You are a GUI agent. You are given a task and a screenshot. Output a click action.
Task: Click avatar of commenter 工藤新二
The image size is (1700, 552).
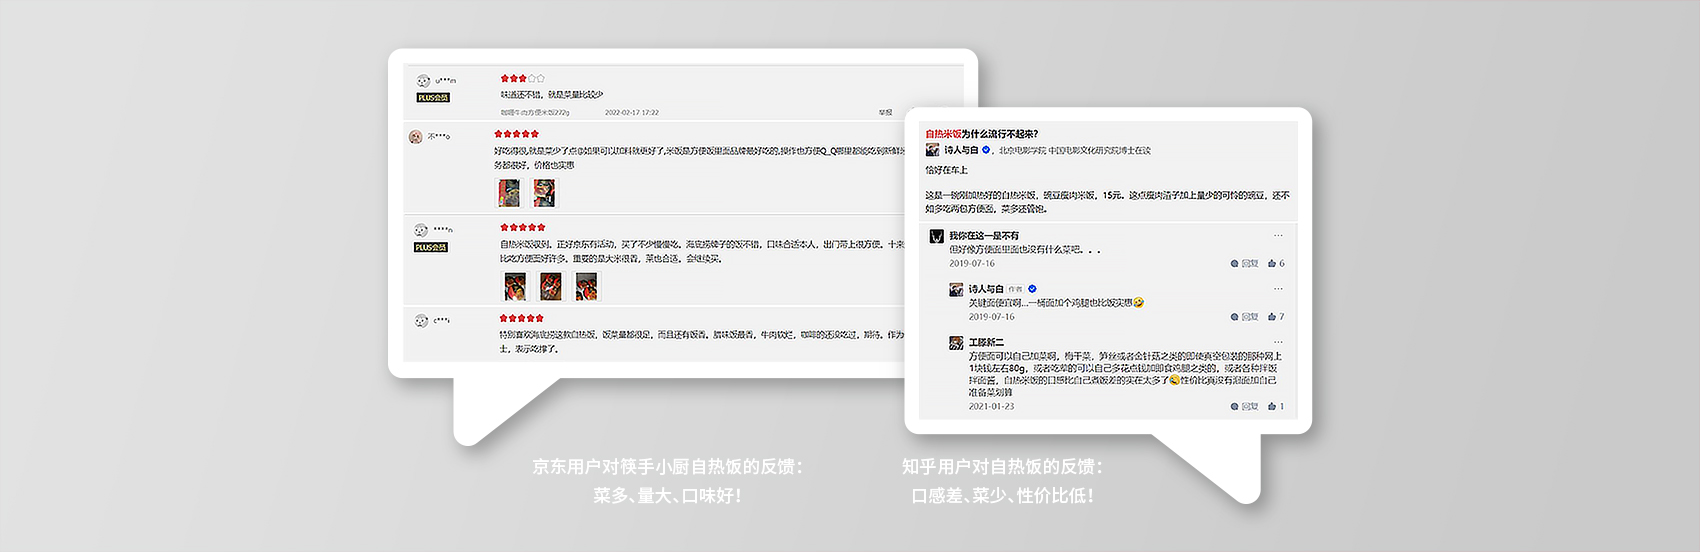pyautogui.click(x=956, y=343)
